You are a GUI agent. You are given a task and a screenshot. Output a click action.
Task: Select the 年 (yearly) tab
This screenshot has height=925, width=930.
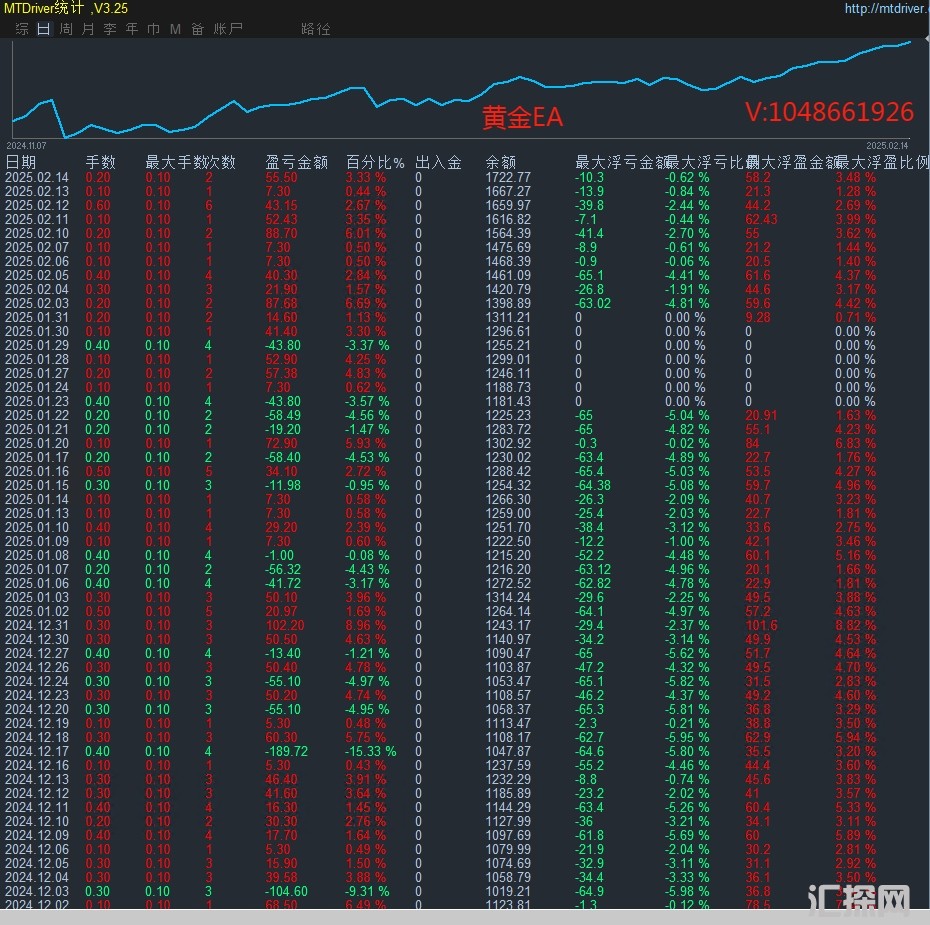point(132,29)
